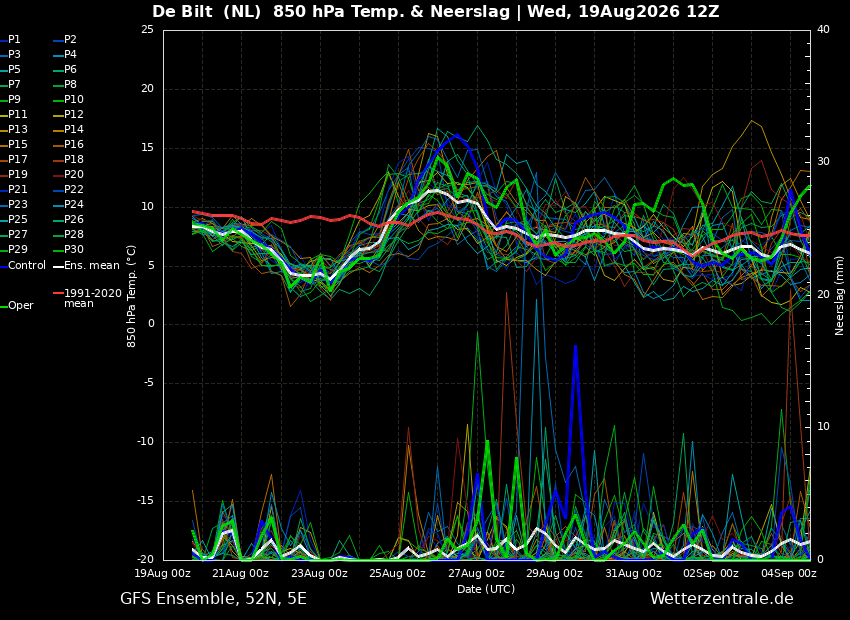The image size is (850, 620).
Task: Click the 02Sep 00z date tick
Action: 711,573
